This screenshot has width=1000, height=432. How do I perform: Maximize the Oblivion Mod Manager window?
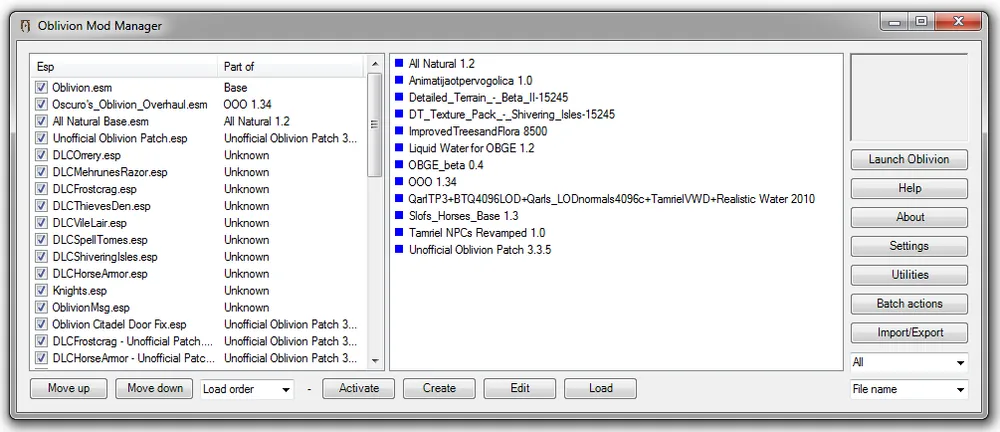[x=920, y=22]
